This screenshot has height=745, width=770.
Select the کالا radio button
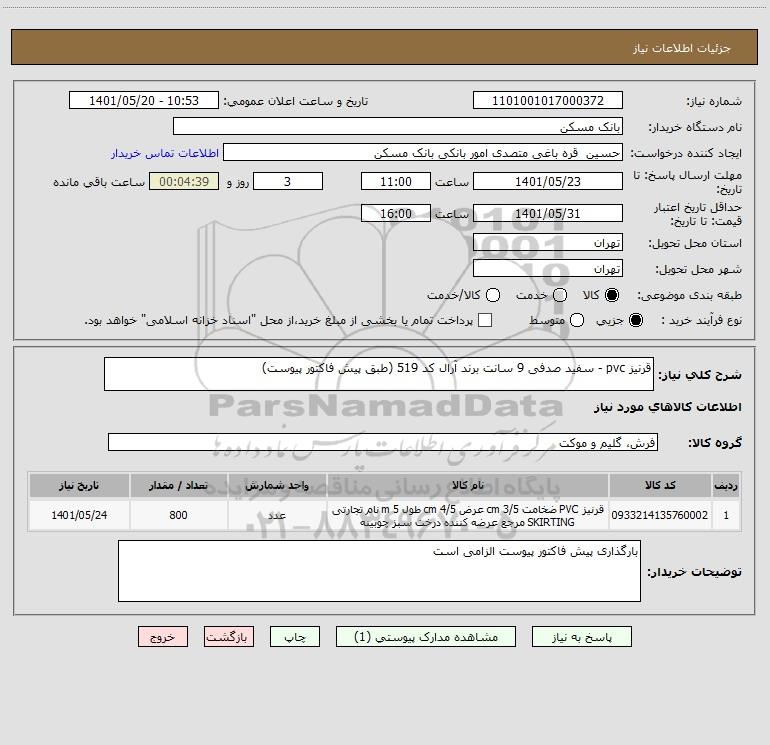tap(612, 295)
